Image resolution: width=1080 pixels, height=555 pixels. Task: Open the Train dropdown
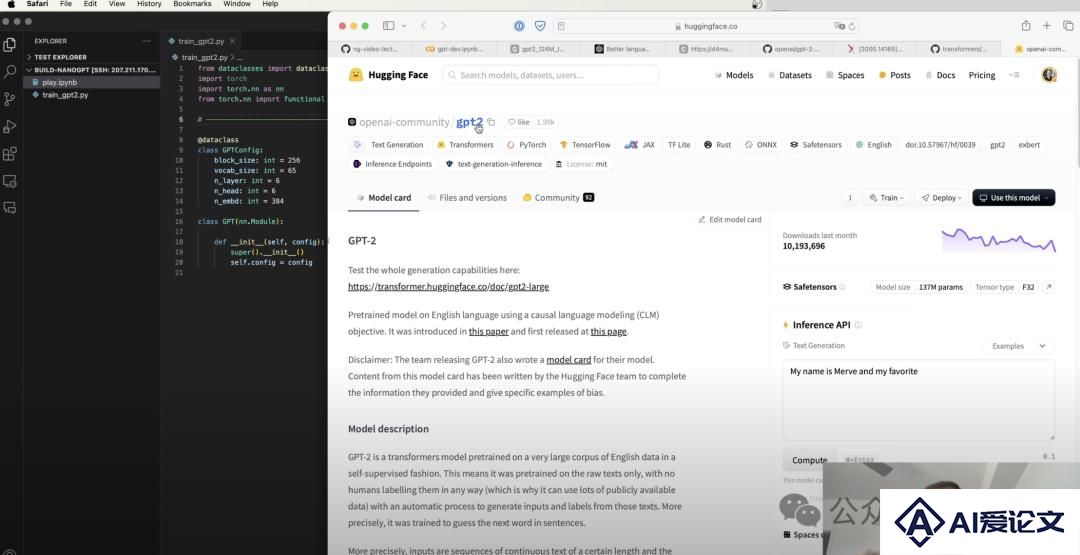(885, 198)
